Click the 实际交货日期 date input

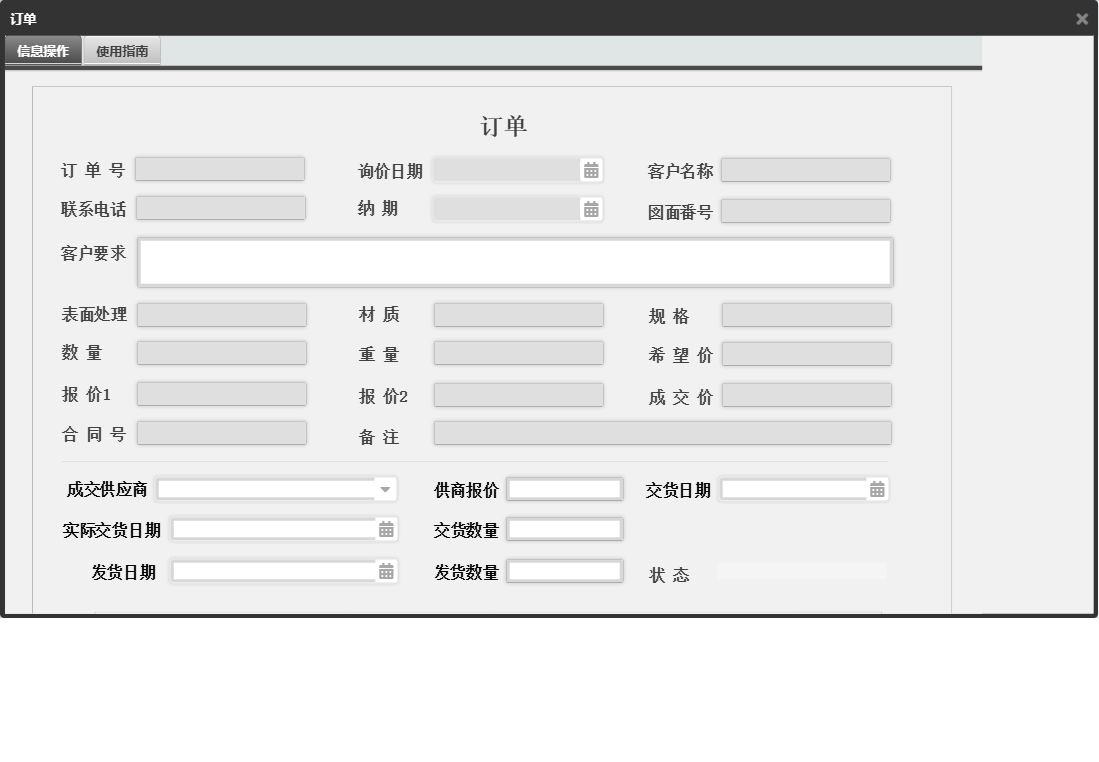click(280, 529)
